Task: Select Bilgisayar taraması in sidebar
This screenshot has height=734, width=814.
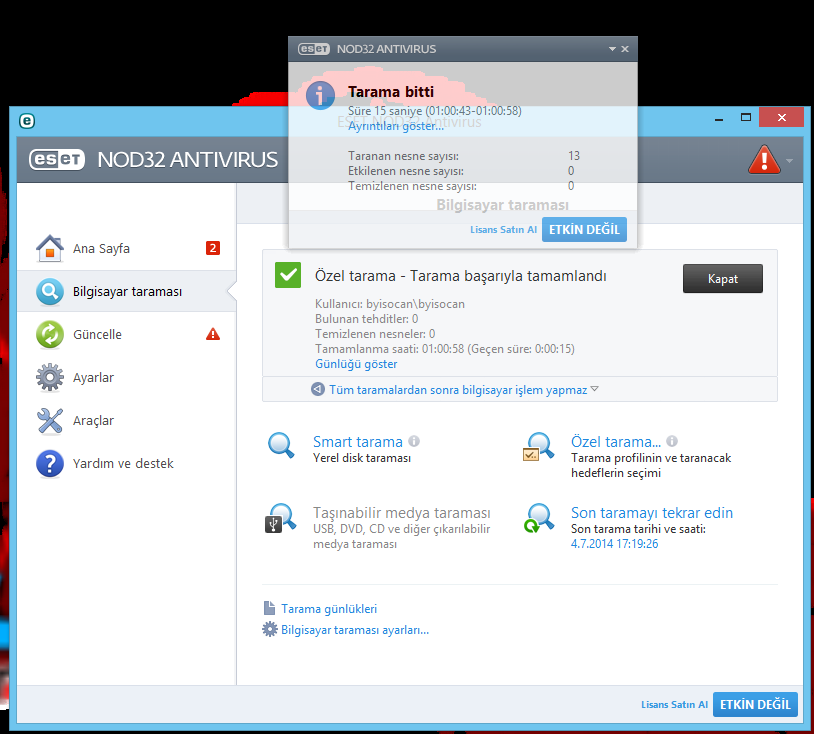Action: click(x=127, y=291)
